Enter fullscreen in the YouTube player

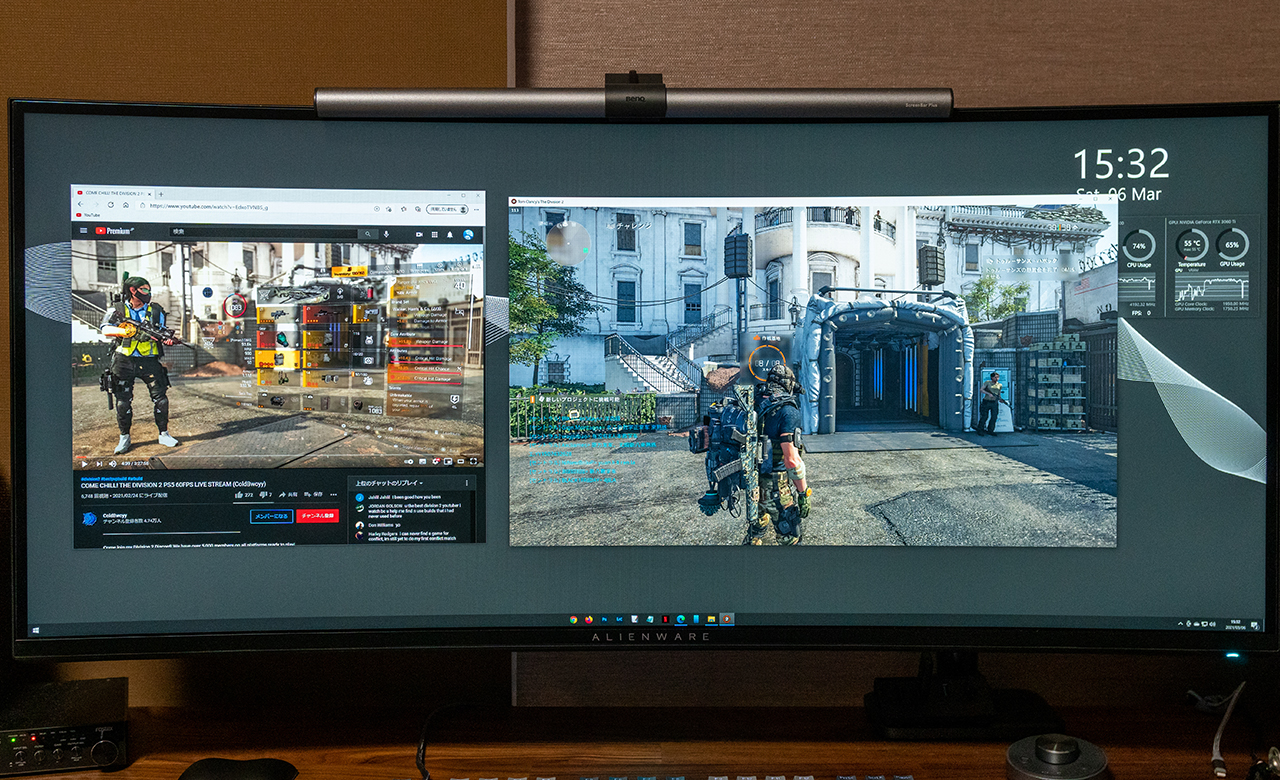click(473, 462)
